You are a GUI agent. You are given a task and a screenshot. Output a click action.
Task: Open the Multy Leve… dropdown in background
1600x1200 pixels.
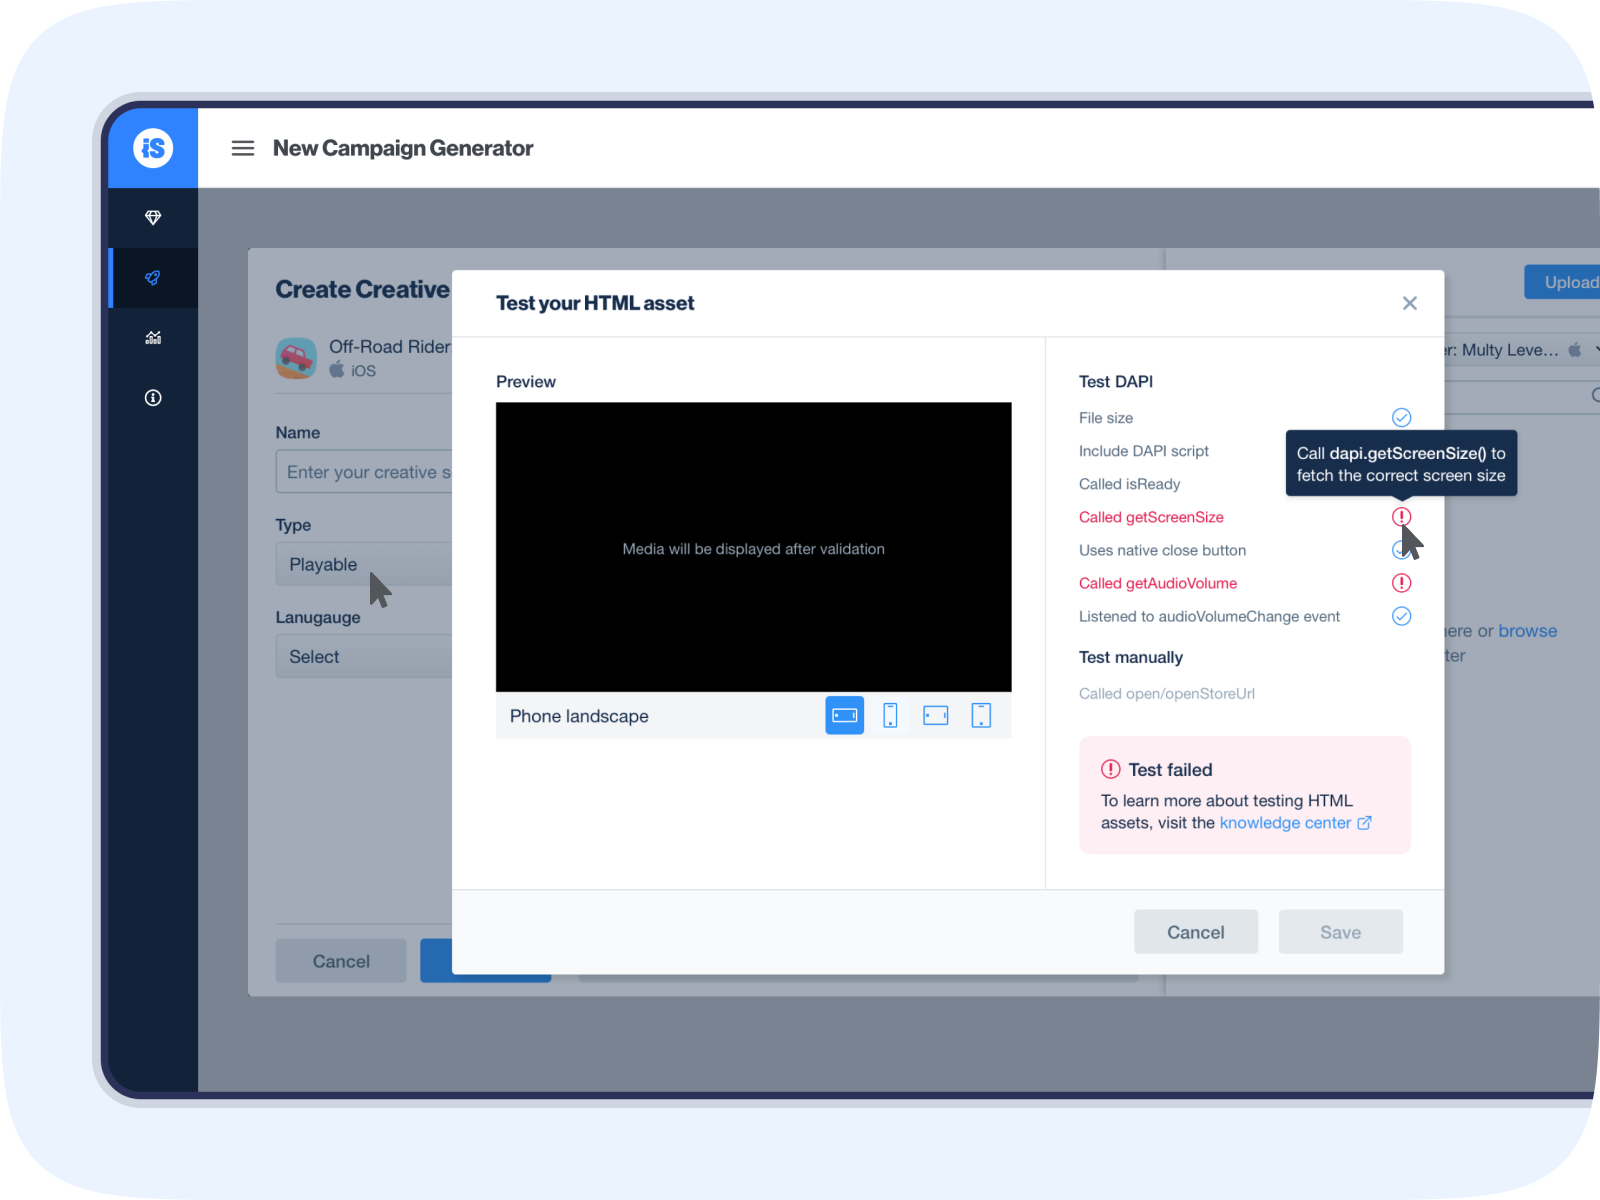[1522, 350]
